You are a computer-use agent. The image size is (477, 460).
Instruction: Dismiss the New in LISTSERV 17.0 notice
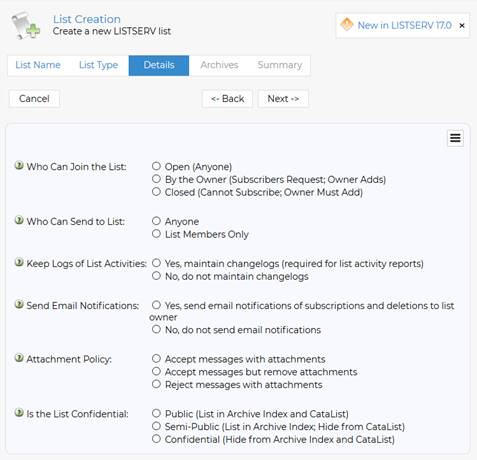click(x=462, y=25)
